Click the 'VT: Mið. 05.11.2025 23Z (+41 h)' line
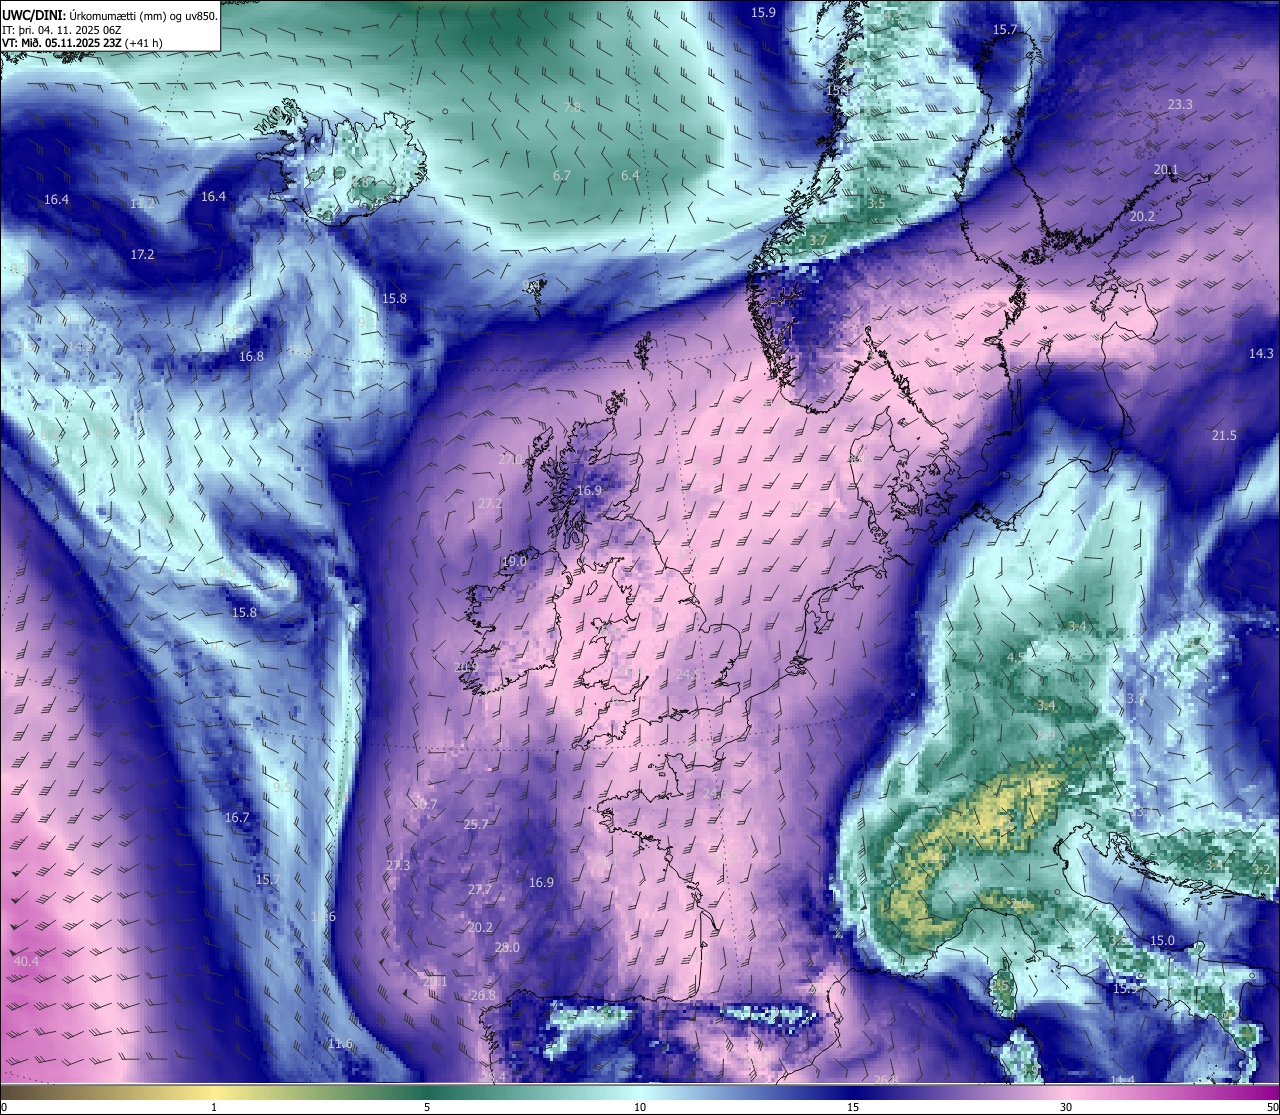 (x=82, y=43)
